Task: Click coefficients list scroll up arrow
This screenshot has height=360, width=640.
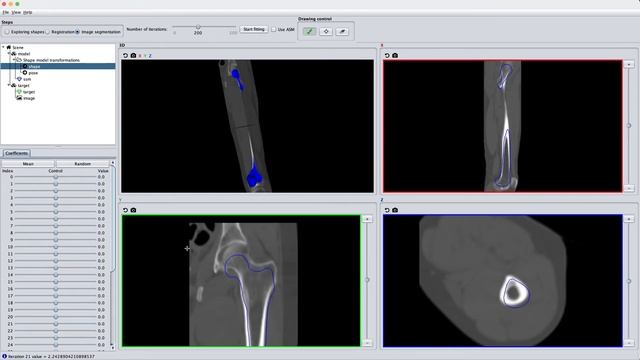Action: (x=113, y=163)
